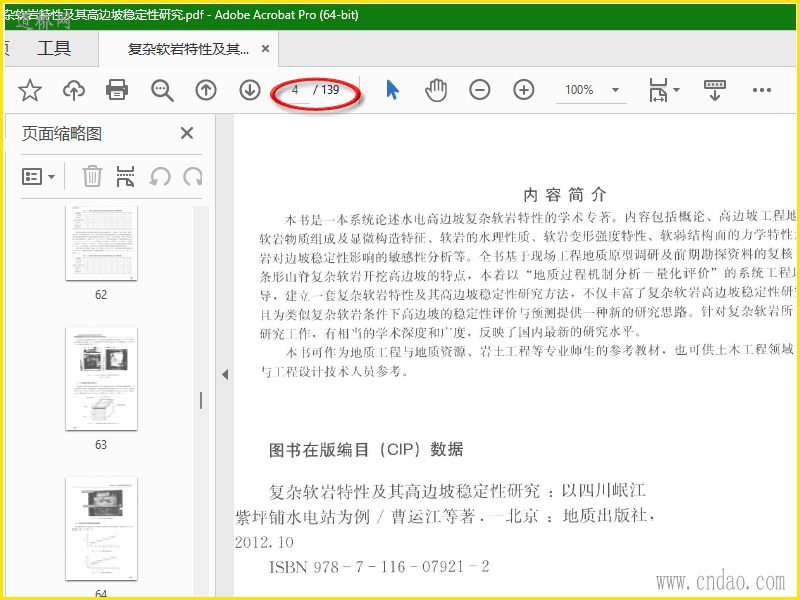Select page 64 thumbnail

(x=102, y=529)
